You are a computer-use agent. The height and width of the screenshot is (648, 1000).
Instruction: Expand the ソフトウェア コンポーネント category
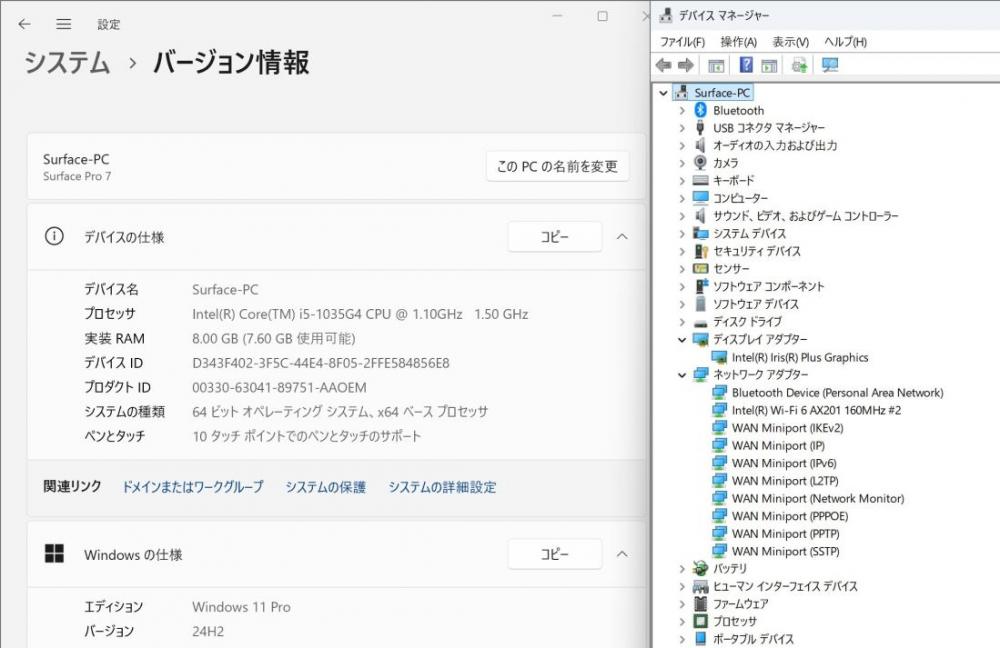[682, 286]
